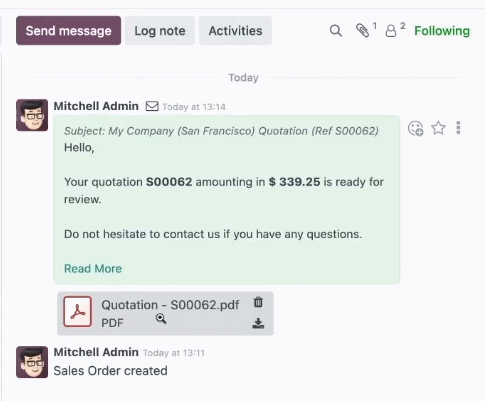Add a reaction with the emoji icon
Screen dimensions: 485x401
415,128
